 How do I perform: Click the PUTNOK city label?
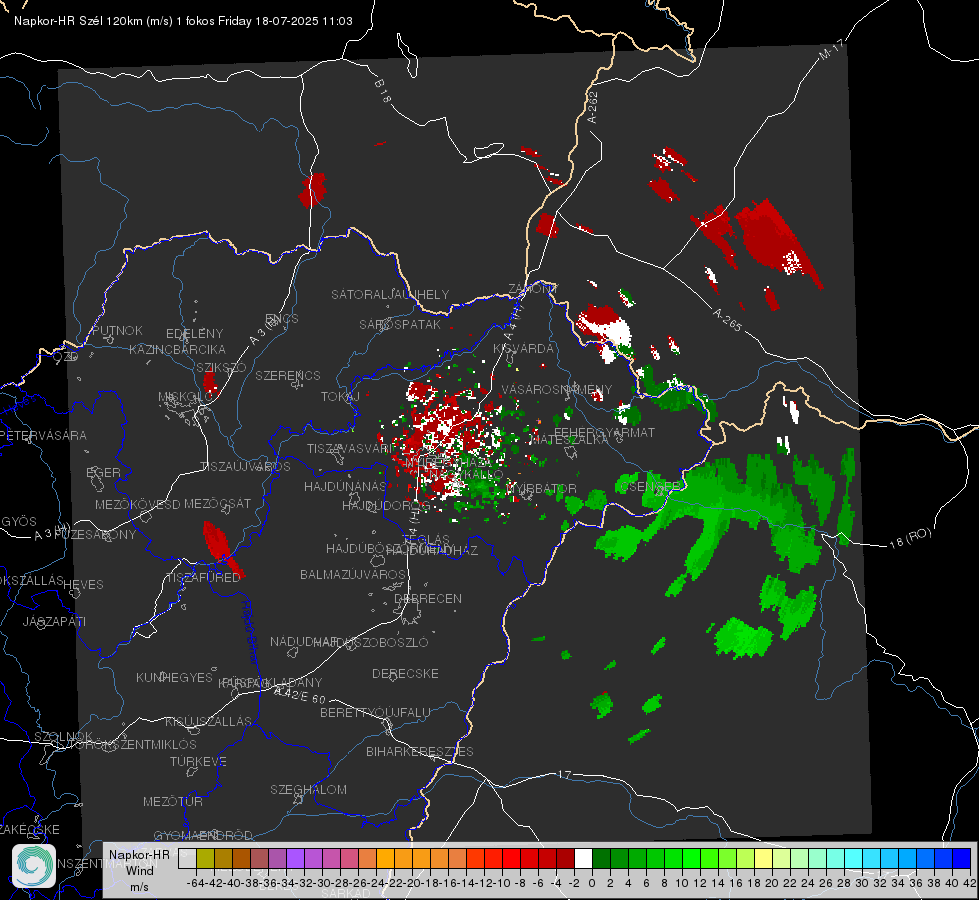pyautogui.click(x=117, y=330)
